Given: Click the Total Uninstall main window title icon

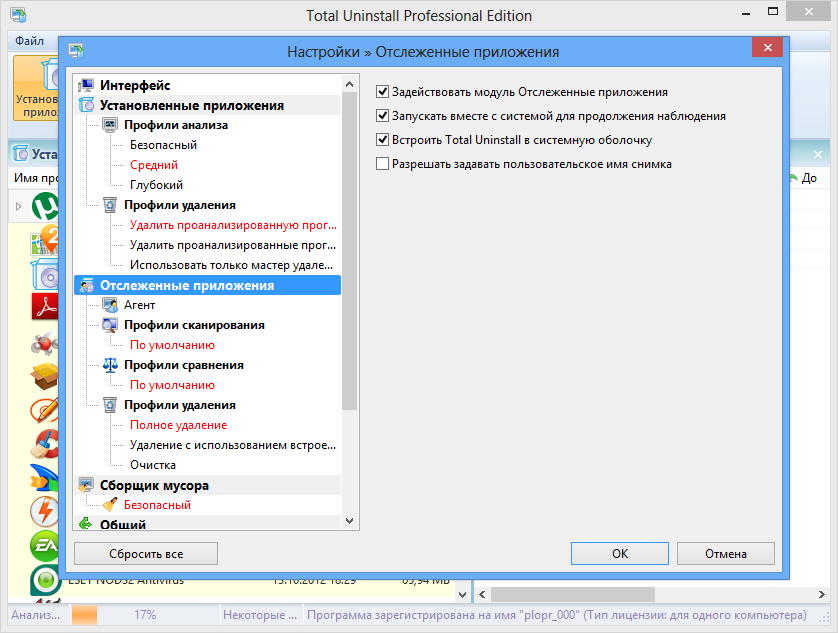Looking at the screenshot, I should (x=18, y=15).
